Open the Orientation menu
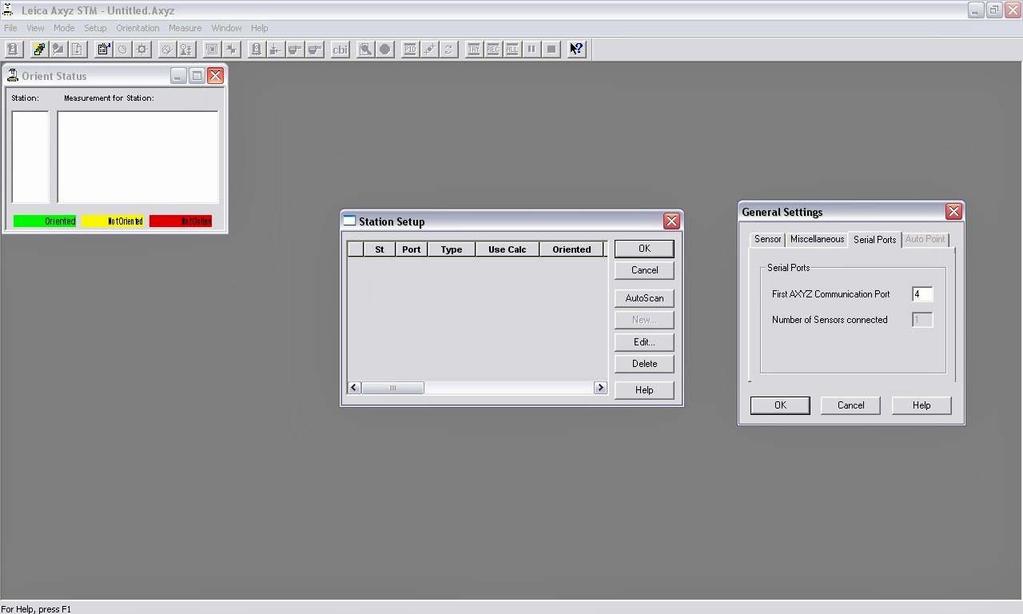The width and height of the screenshot is (1023, 614). [x=138, y=28]
